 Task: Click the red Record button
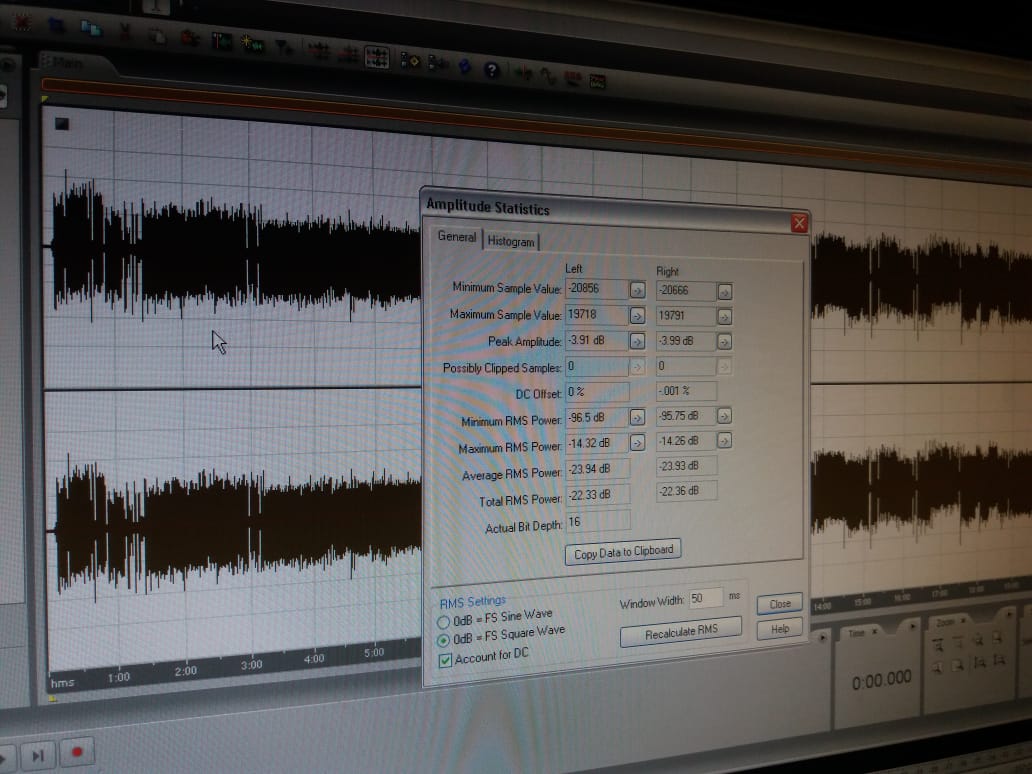[x=76, y=751]
